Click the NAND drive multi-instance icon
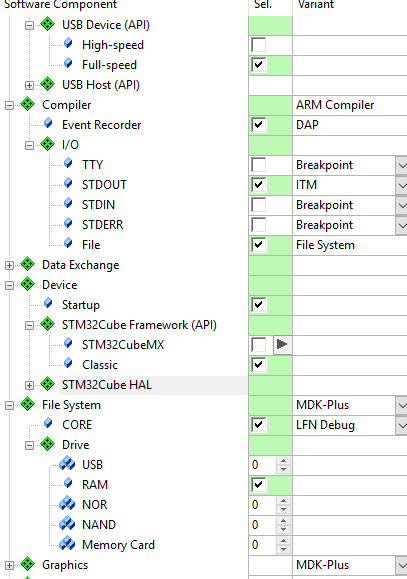The image size is (407, 579). [67, 524]
